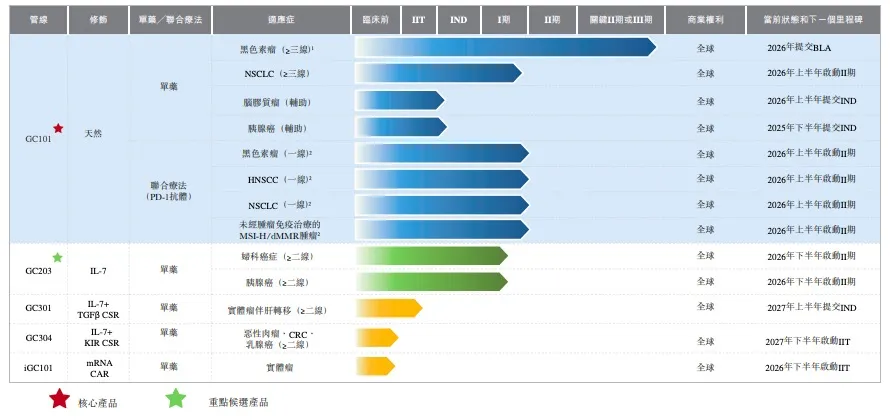Viewport: 890px width, 420px height.
Task: Click the IND phase header
Action: pyautogui.click(x=458, y=19)
